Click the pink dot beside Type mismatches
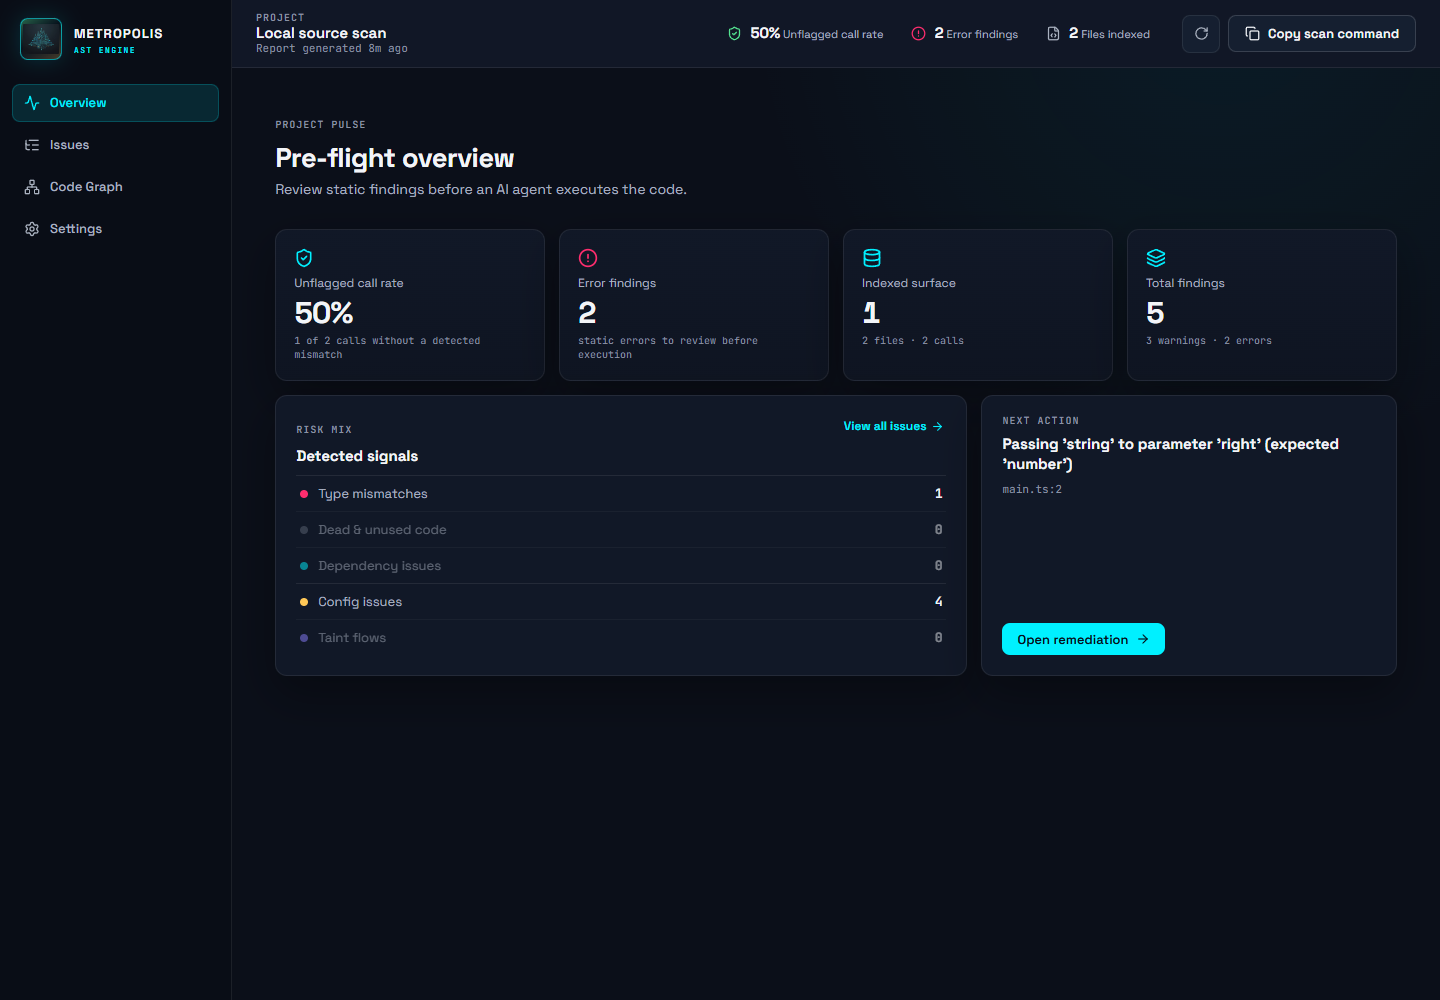 [304, 494]
